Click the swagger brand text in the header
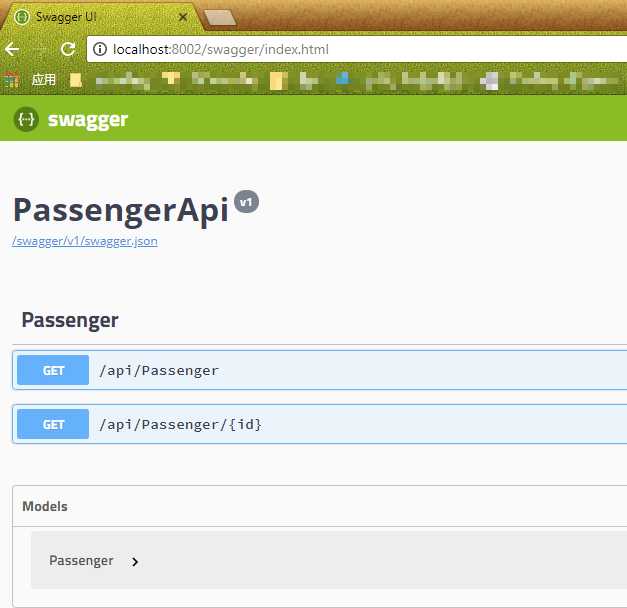This screenshot has width=627, height=608. 88,120
